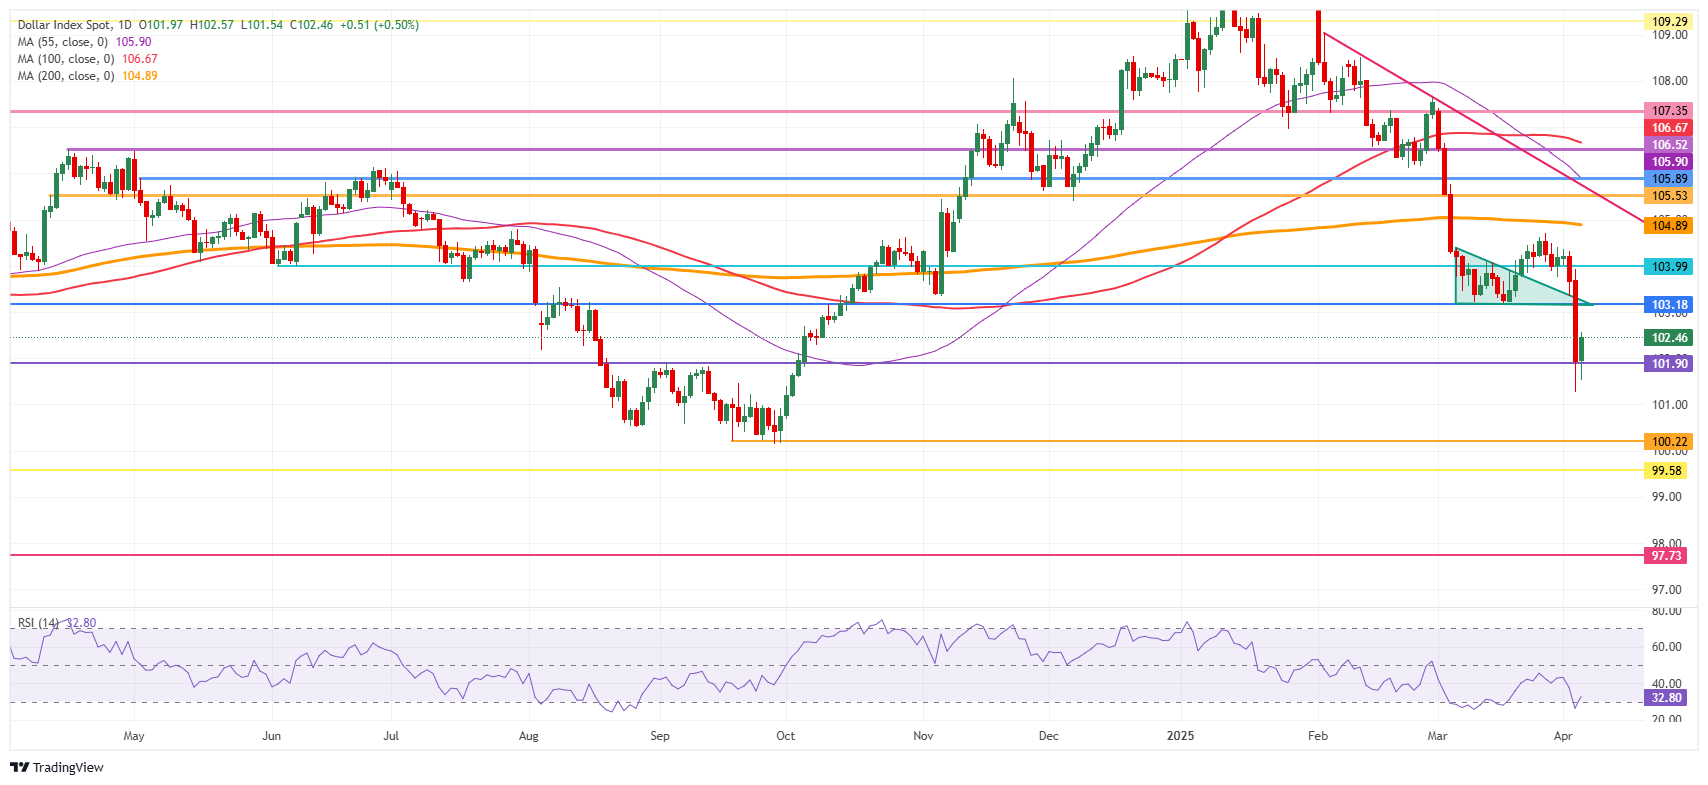Select the Nov label on time axis
1708x785 pixels.
pos(923,736)
